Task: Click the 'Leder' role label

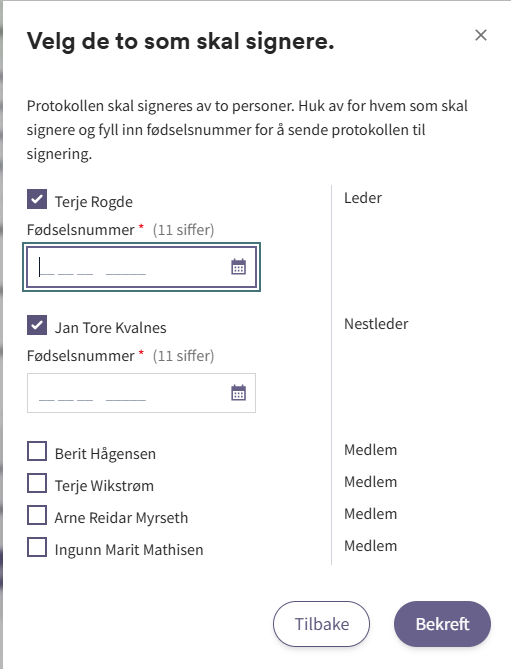Action: tap(363, 198)
